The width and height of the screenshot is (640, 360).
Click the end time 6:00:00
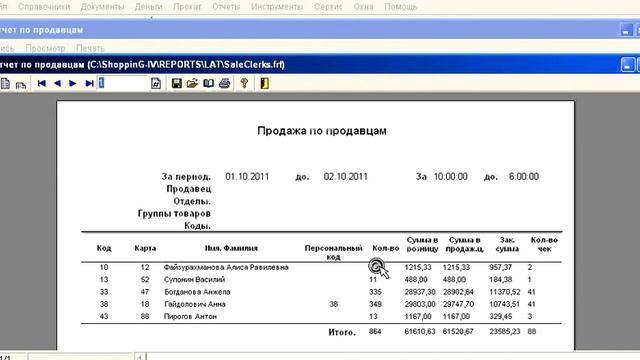tap(524, 177)
